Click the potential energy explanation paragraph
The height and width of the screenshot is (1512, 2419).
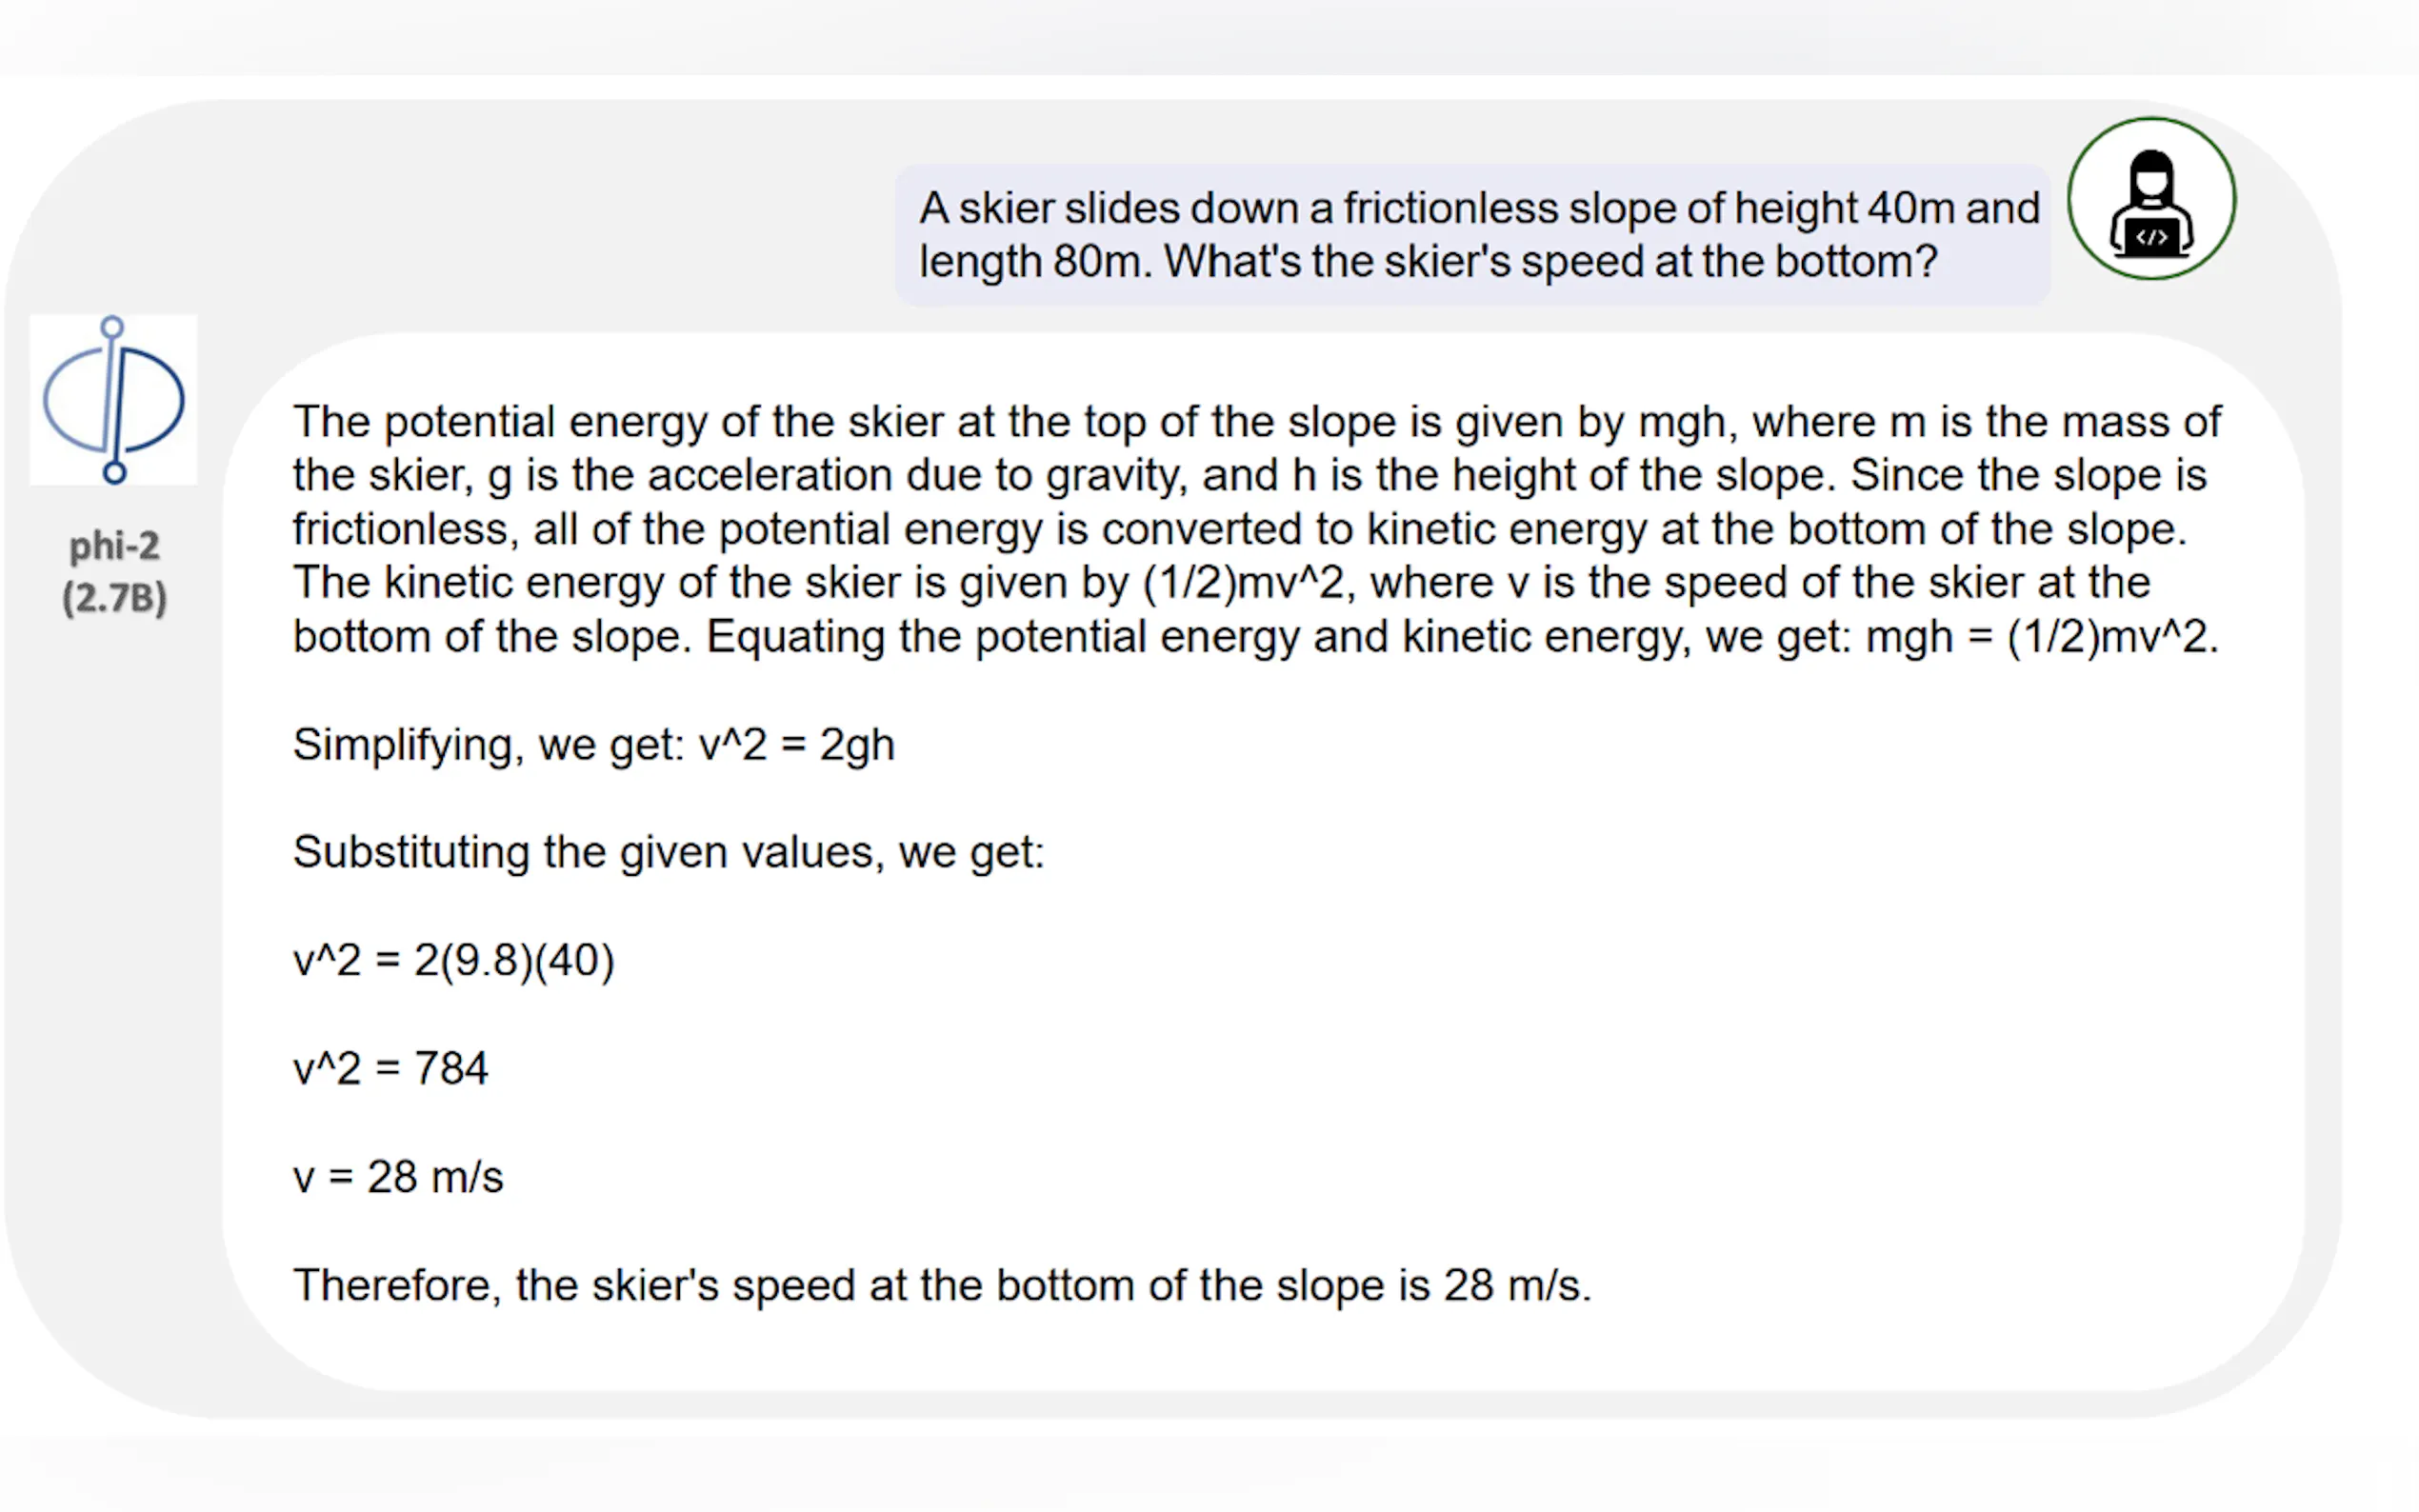click(x=1256, y=529)
